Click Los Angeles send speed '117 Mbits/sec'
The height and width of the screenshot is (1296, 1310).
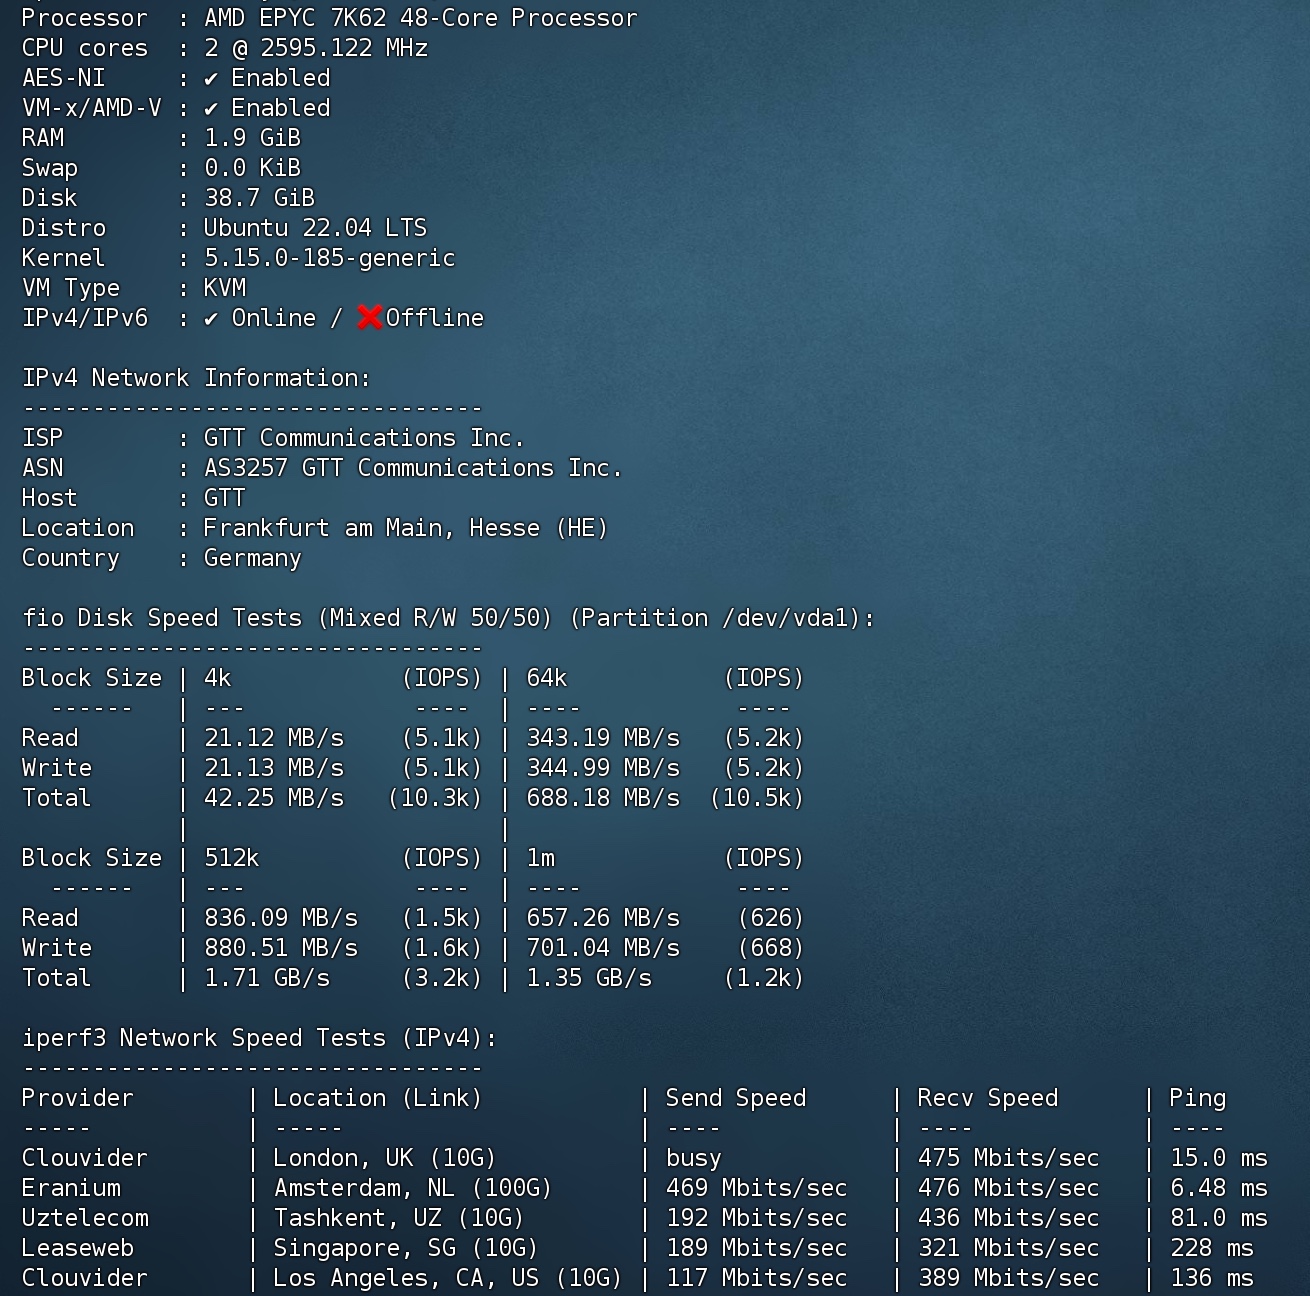(757, 1278)
